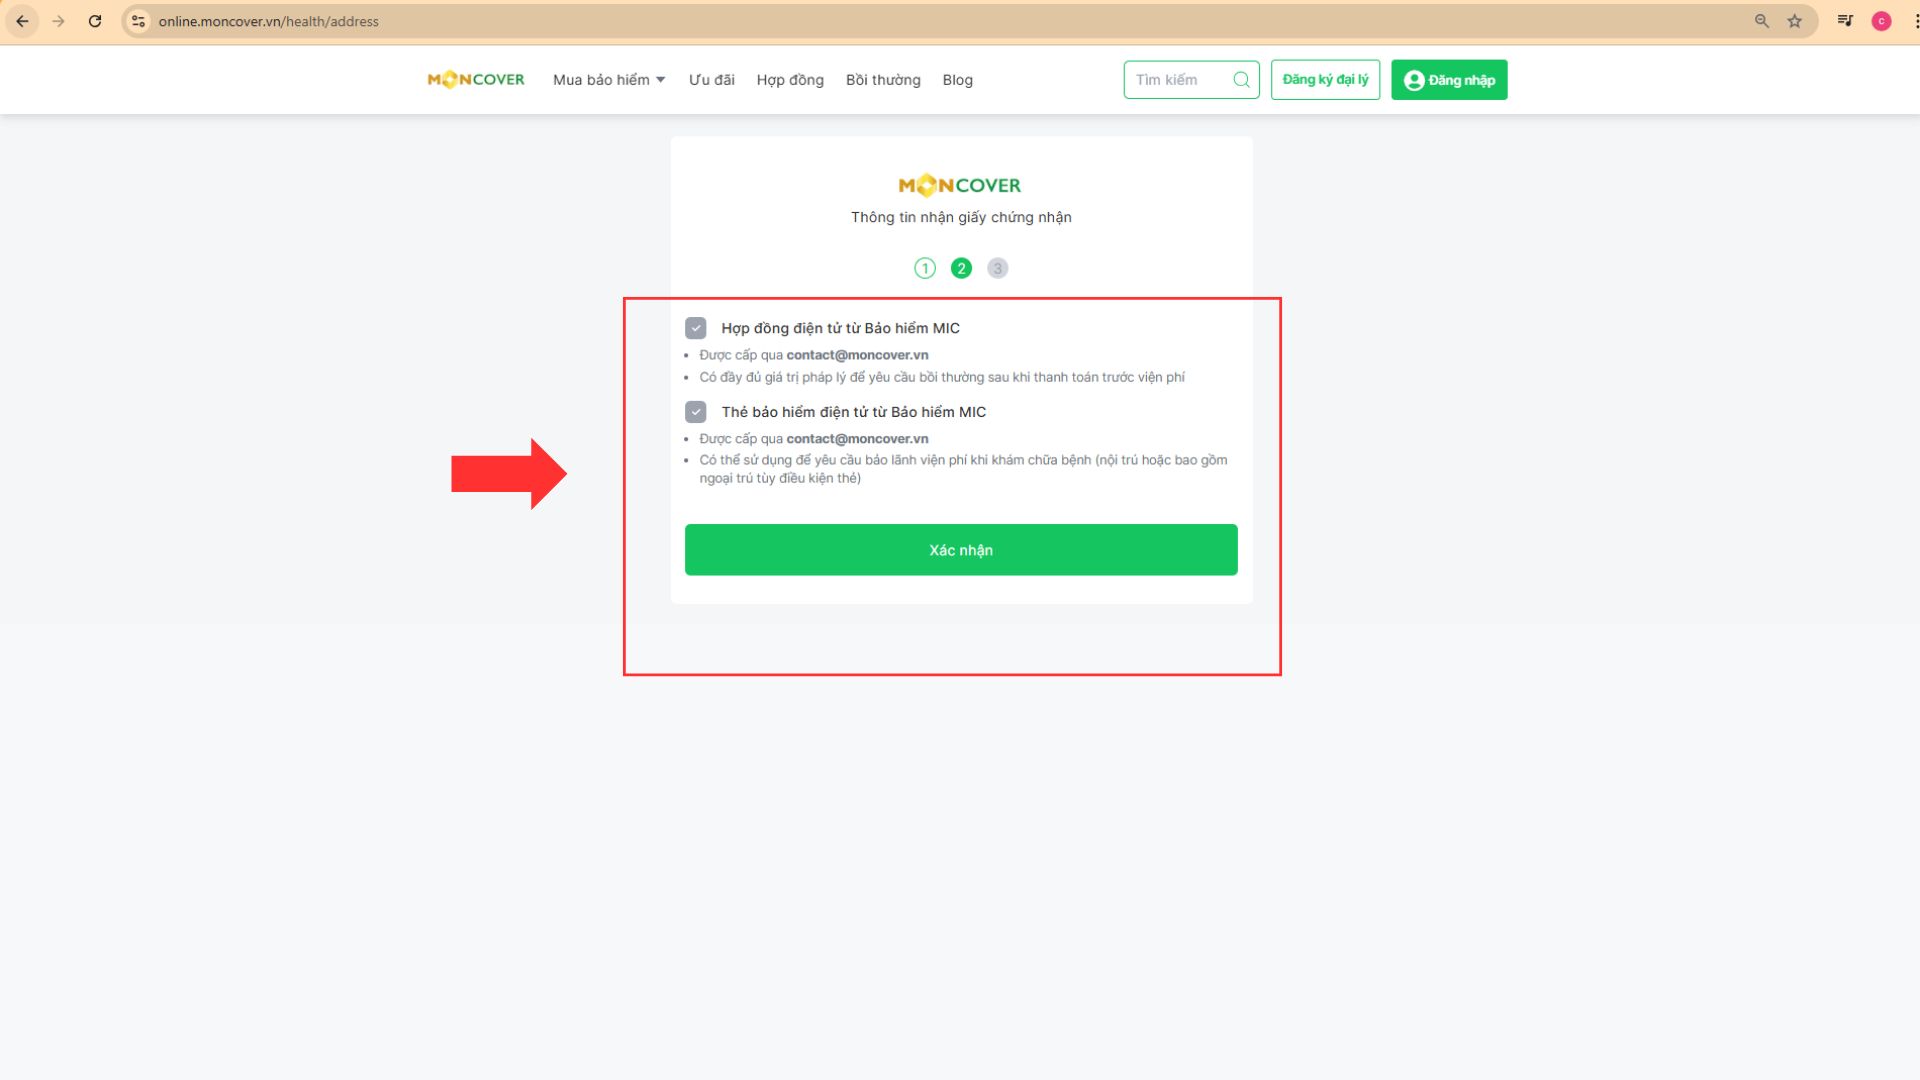Click contact@moncover.vn under Thẻ bảo hiểm điện tử
This screenshot has width=1920, height=1080.
coord(857,439)
